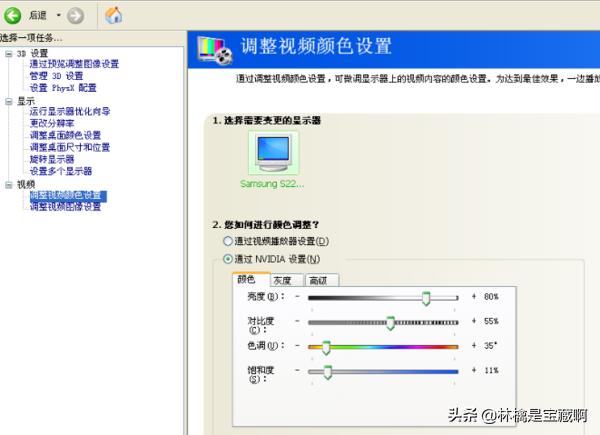600x435 pixels.
Task: Select 调整视频图像设置 tree item
Action: click(65, 207)
